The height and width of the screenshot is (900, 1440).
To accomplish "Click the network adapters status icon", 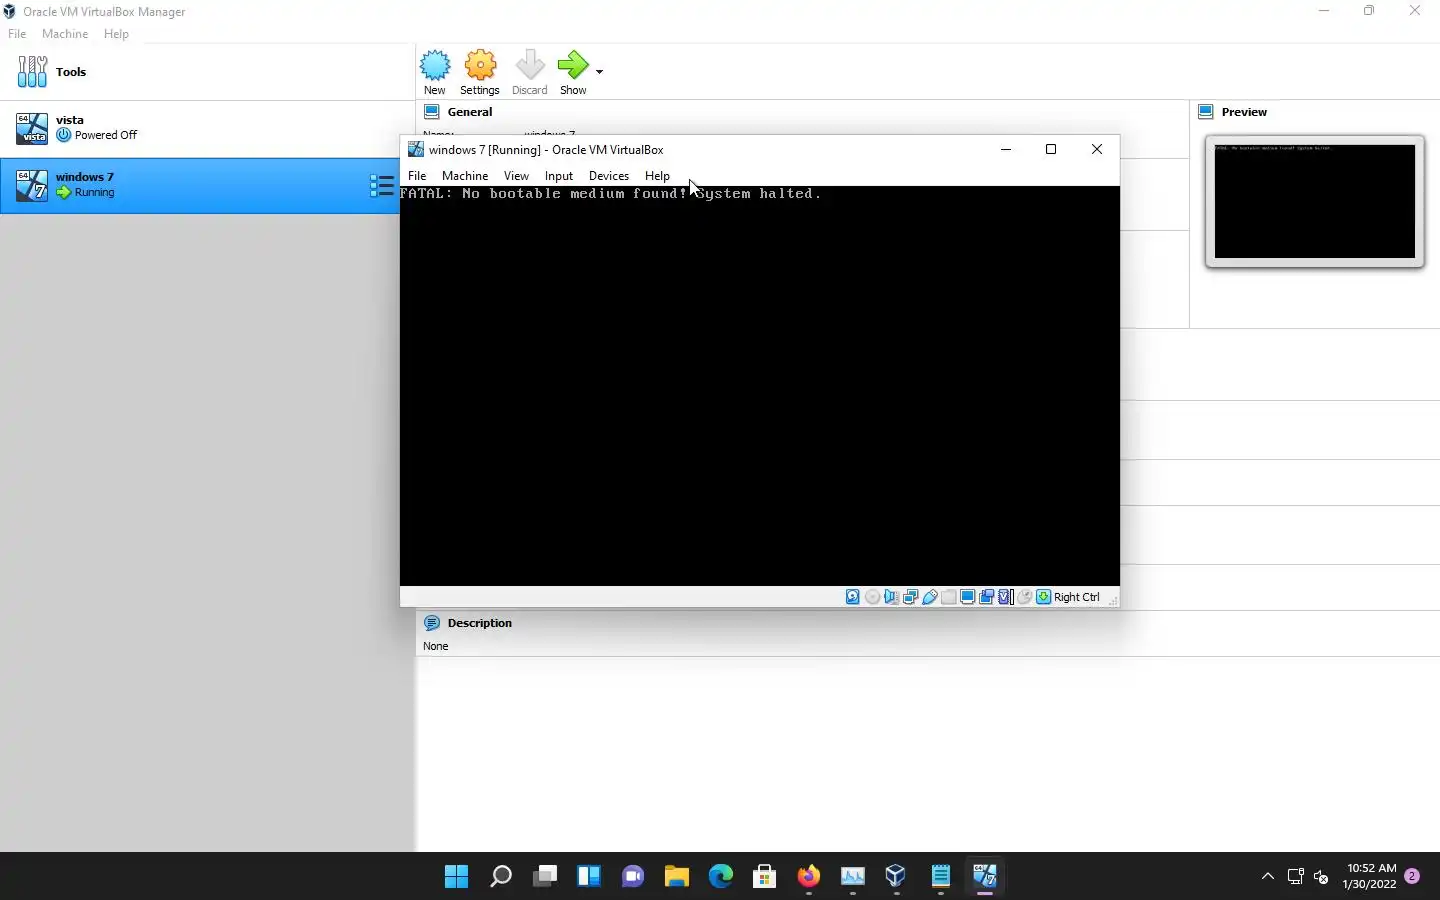I will (910, 597).
